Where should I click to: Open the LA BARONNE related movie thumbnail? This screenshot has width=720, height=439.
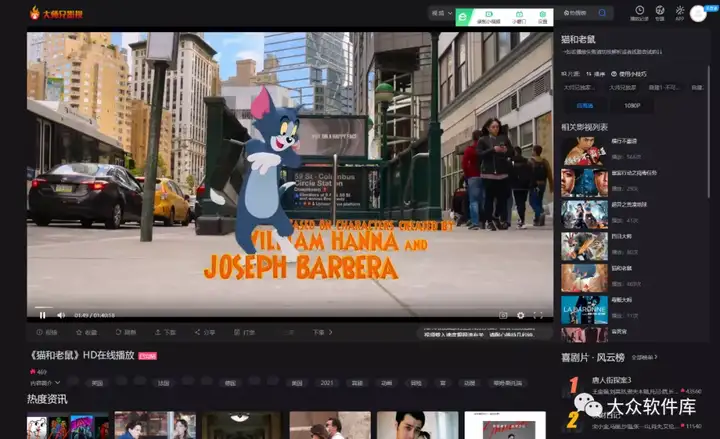tap(584, 310)
